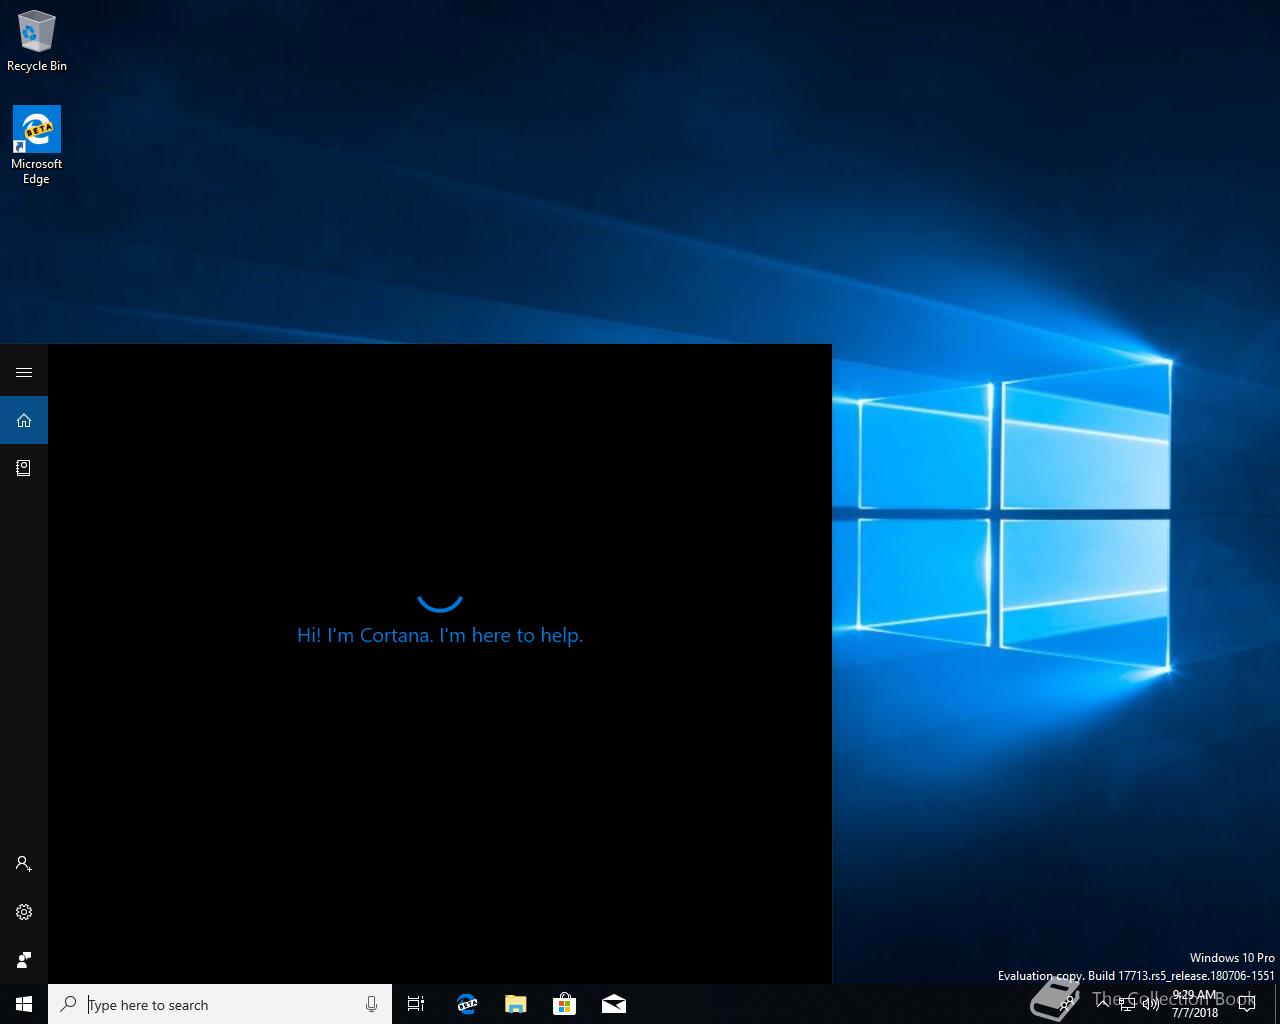Open the People icon in the taskbar
The width and height of the screenshot is (1280, 1024).
(1068, 1004)
